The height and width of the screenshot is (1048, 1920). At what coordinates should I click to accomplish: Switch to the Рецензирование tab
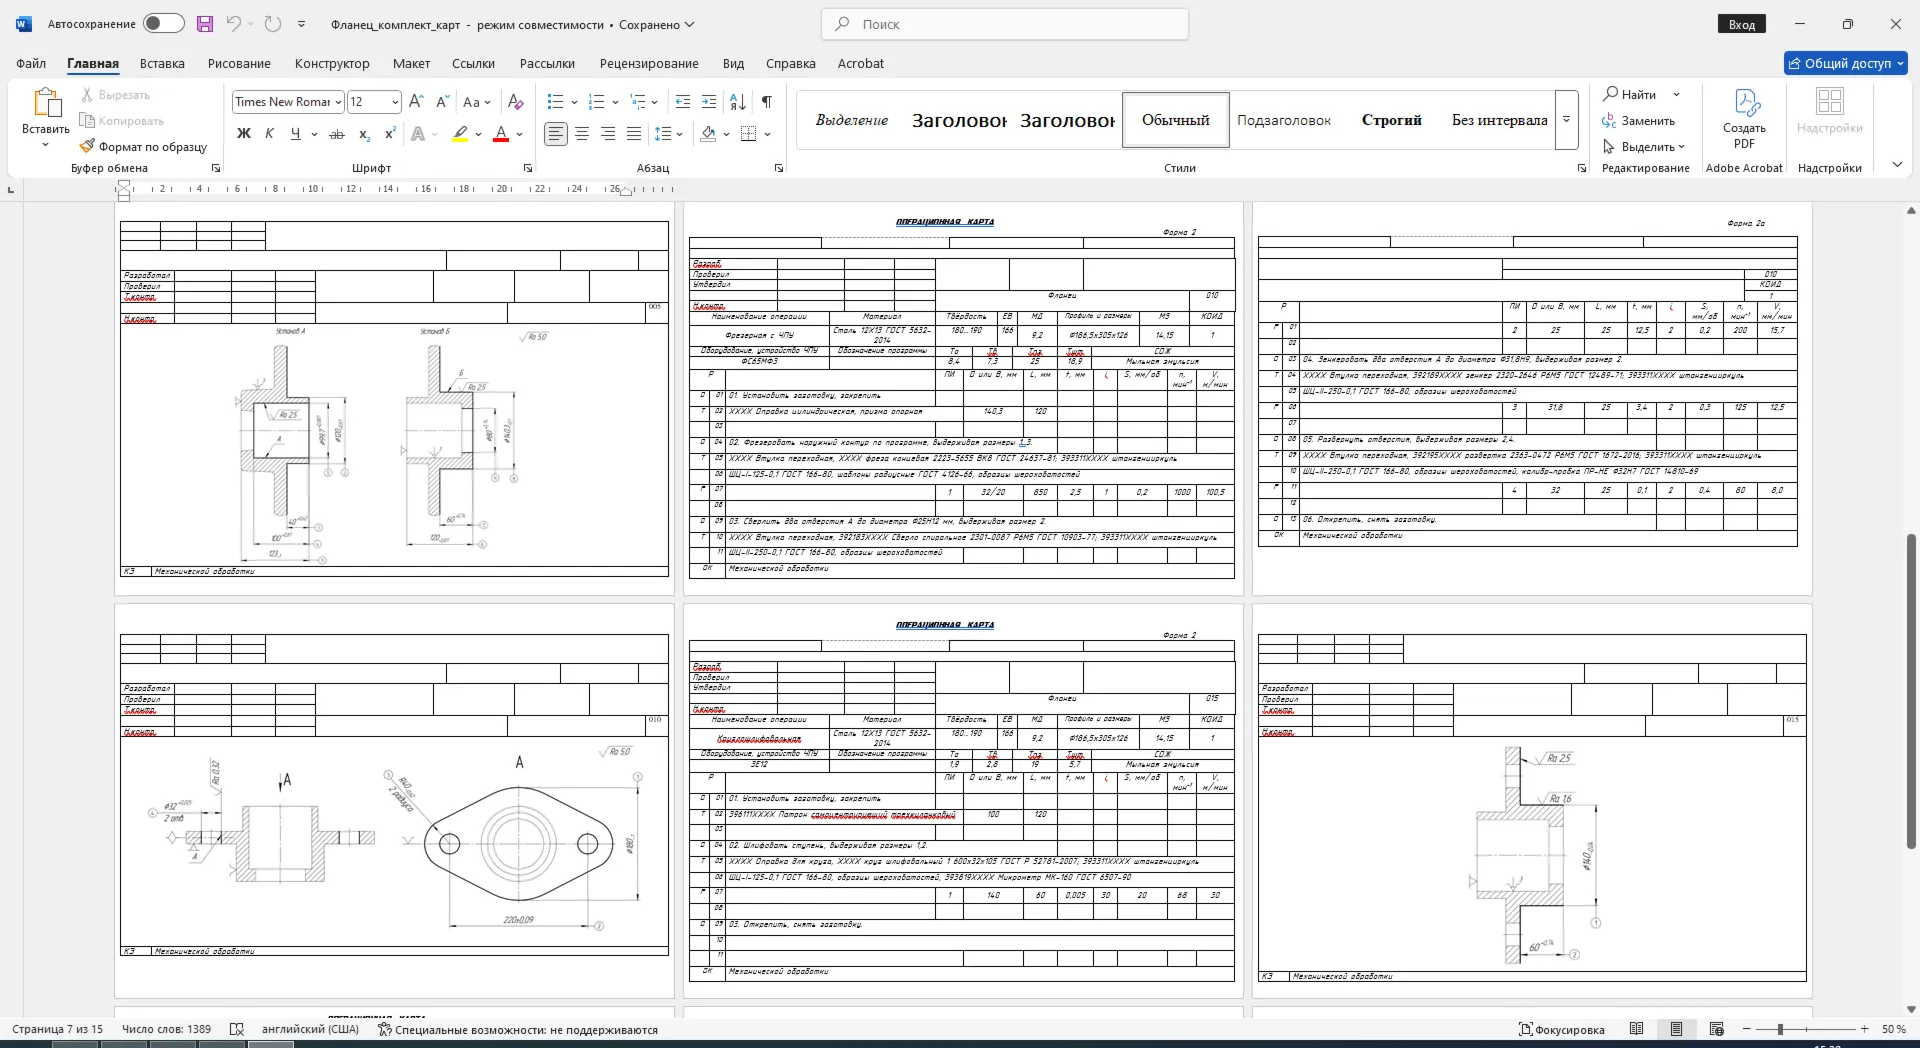(x=649, y=63)
